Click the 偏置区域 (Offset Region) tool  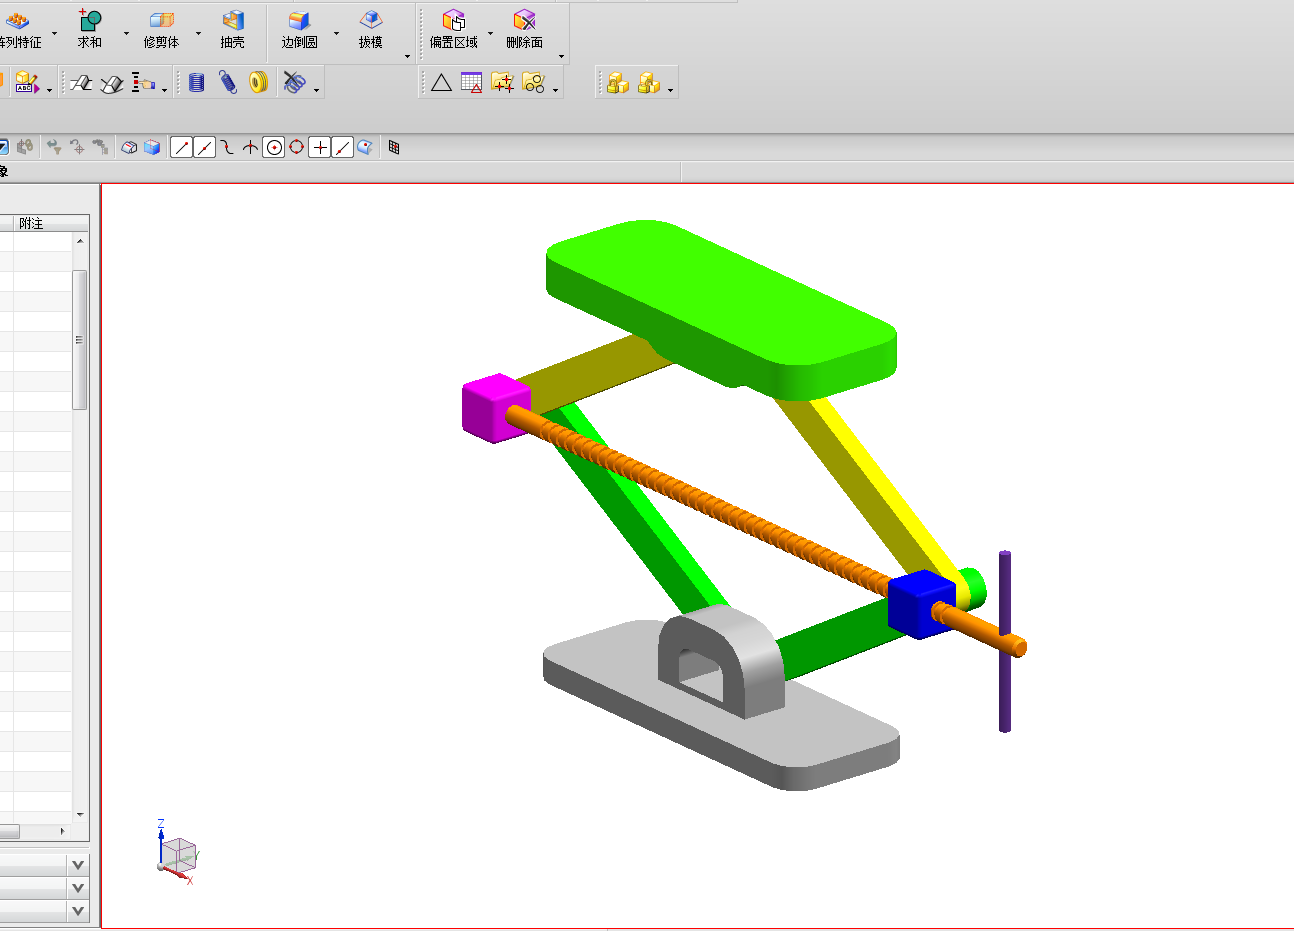click(x=453, y=21)
